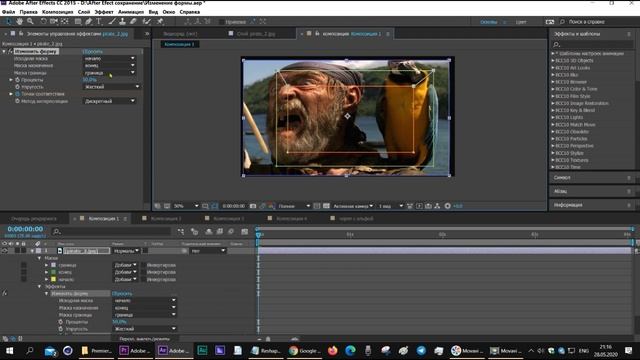This screenshot has width=640, height=360.
Task: Select the Puppet Pin tool
Action: [160, 22]
